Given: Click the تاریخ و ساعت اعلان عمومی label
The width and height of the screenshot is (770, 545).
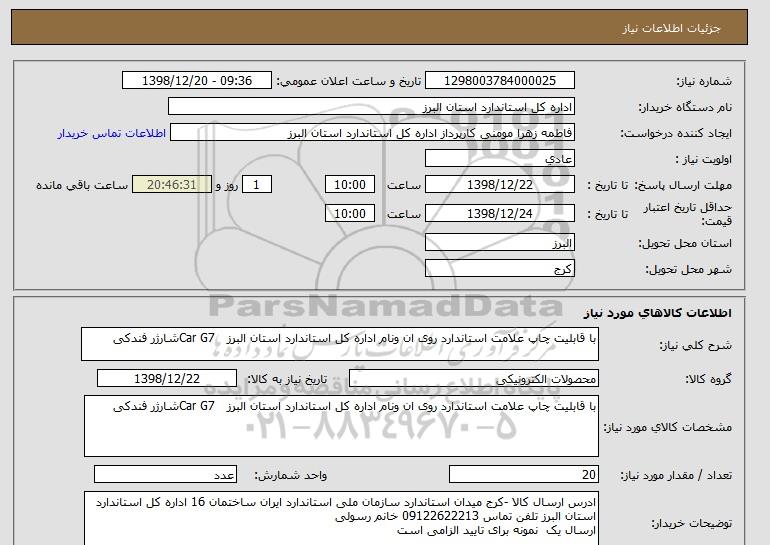Looking at the screenshot, I should point(349,82).
